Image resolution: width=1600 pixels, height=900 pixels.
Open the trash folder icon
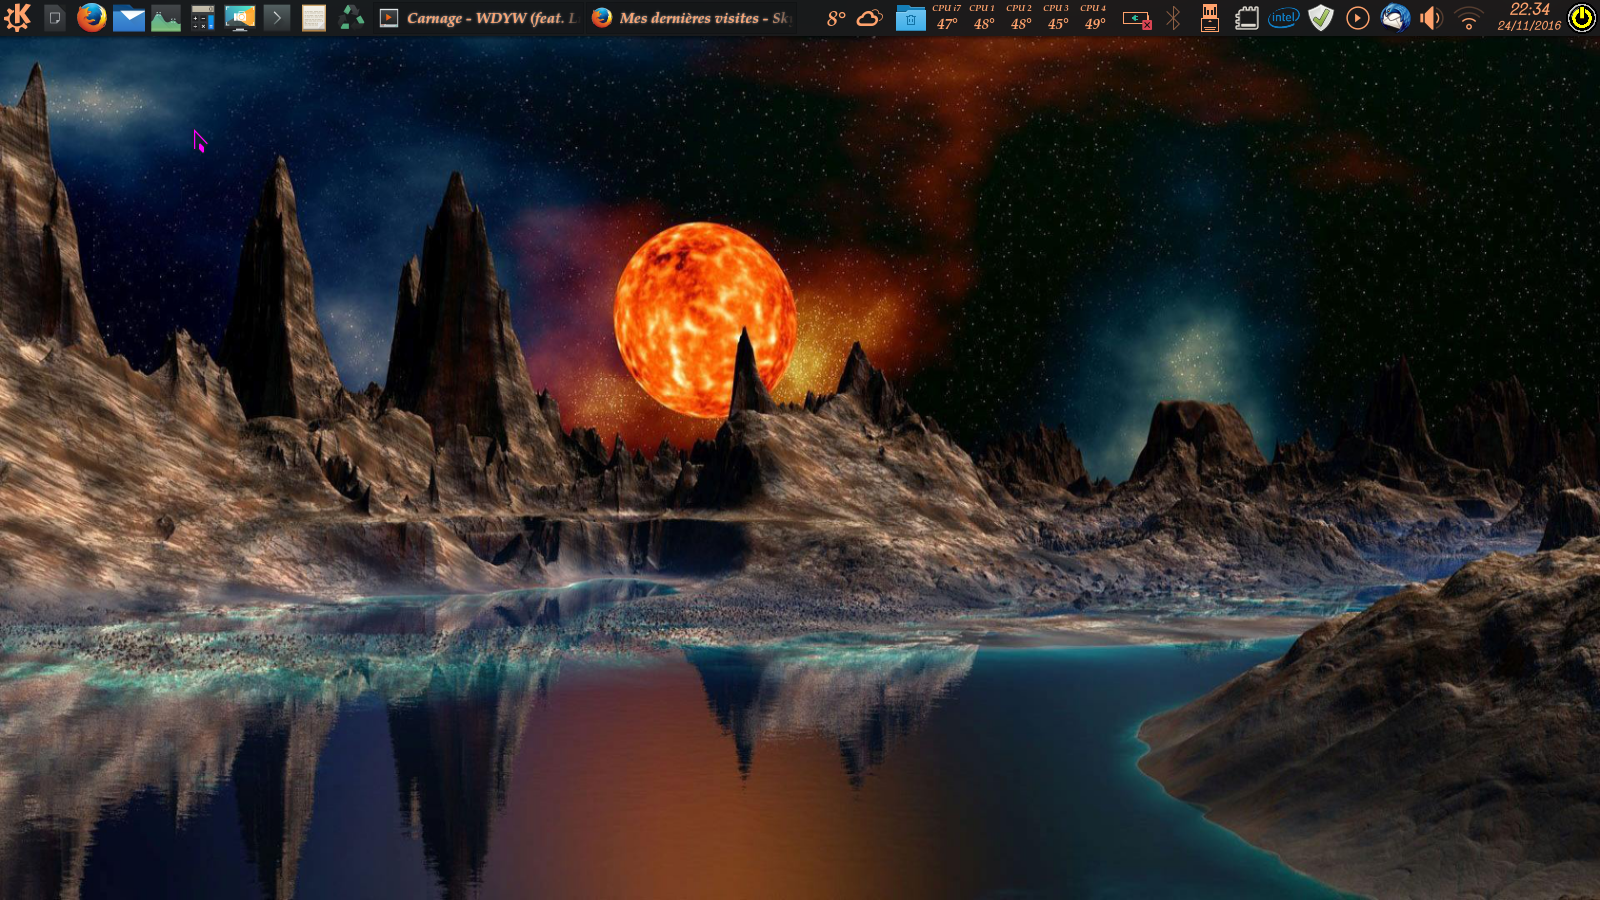(x=910, y=18)
